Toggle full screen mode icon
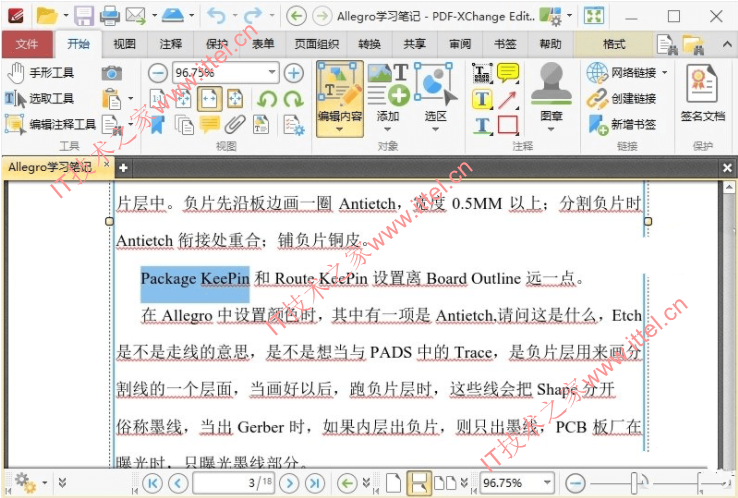This screenshot has height=498, width=738. (594, 16)
